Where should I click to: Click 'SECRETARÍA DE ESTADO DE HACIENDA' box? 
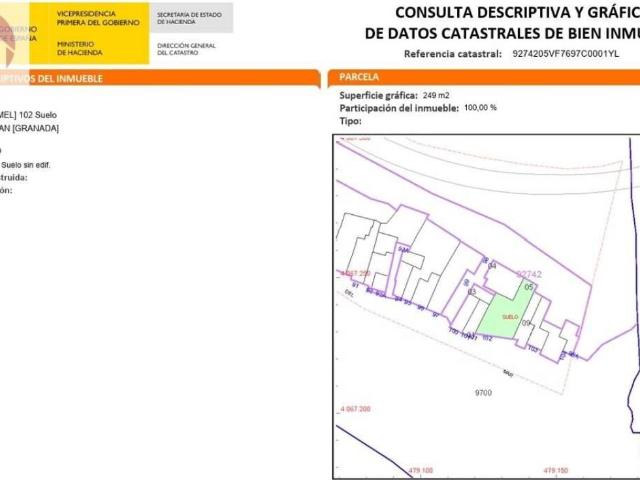click(191, 18)
